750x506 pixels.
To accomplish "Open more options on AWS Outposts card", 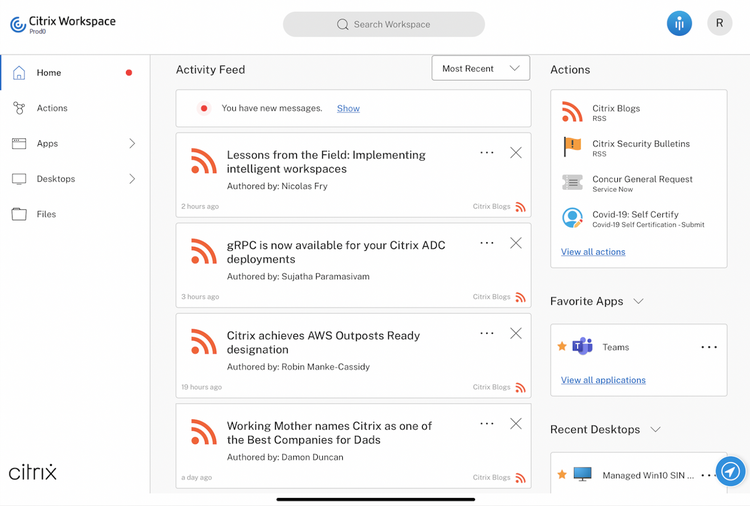I will 487,333.
